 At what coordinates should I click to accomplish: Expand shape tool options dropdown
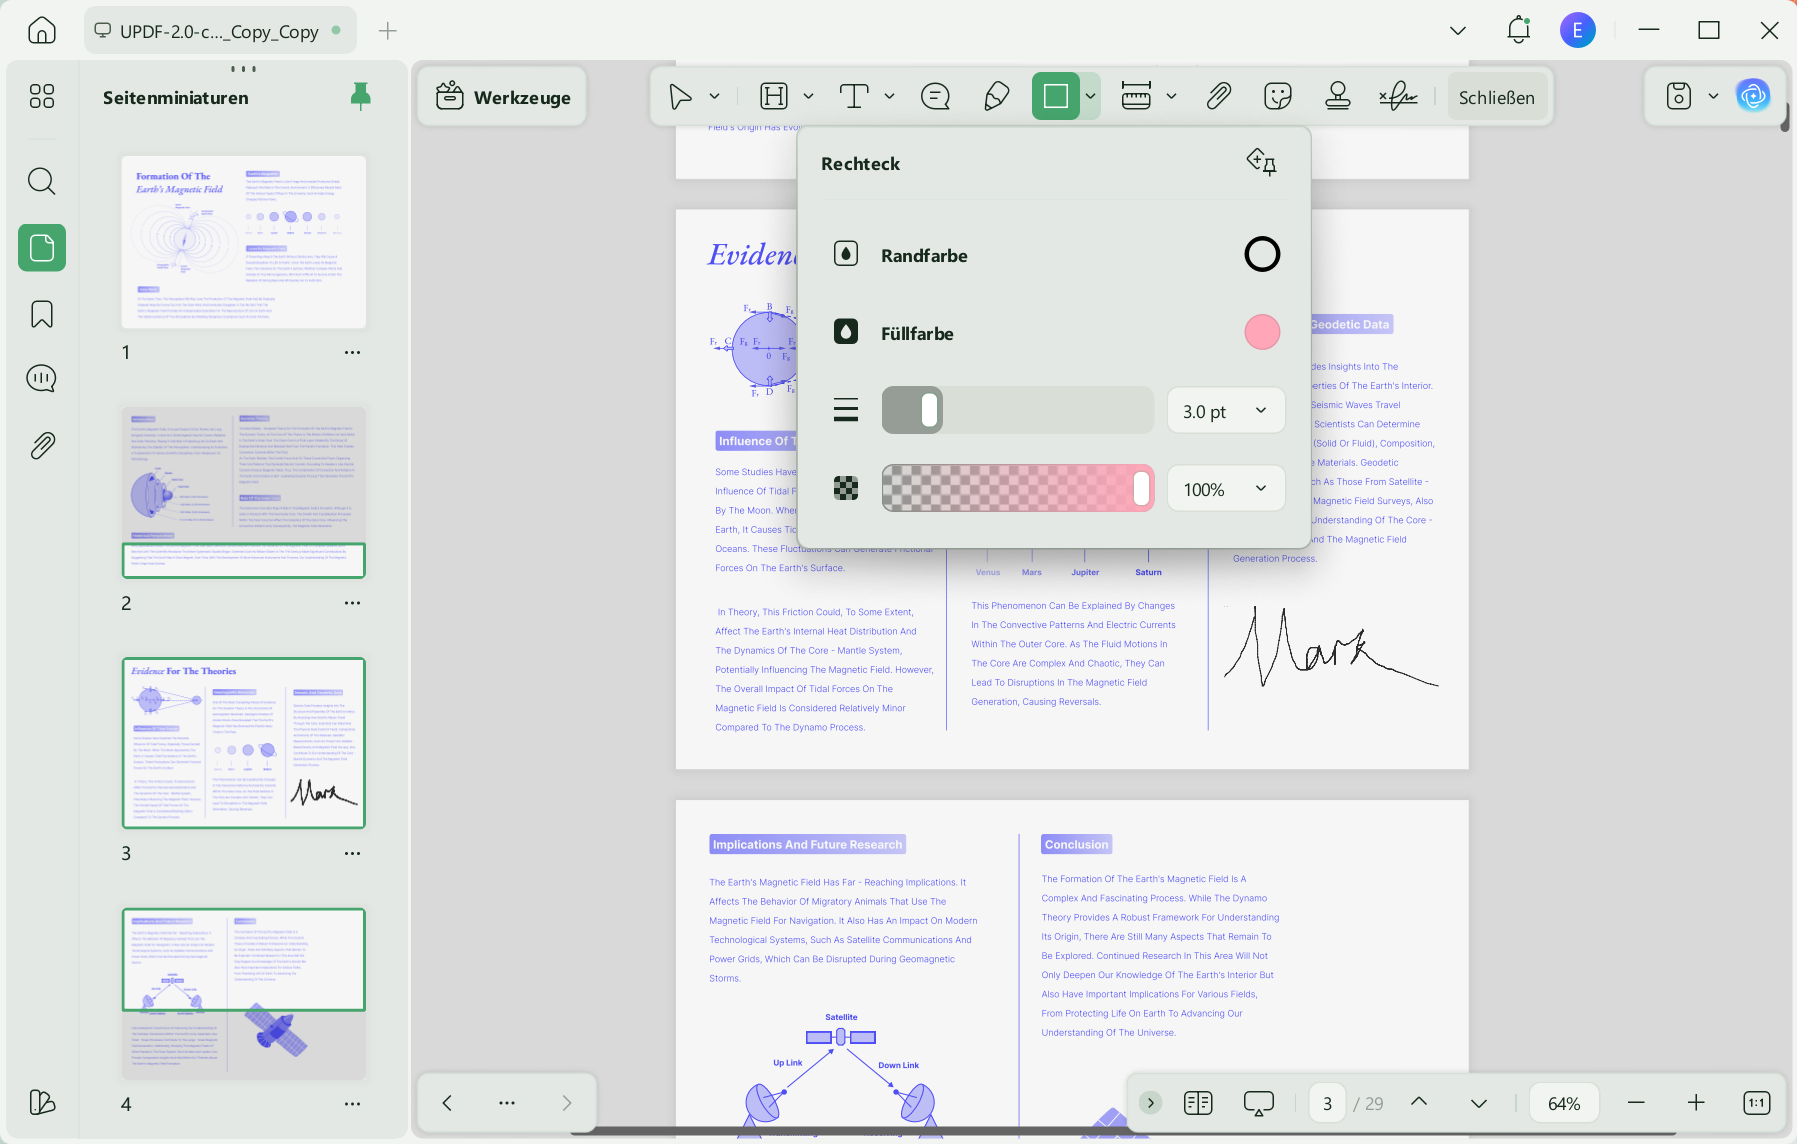point(1091,96)
